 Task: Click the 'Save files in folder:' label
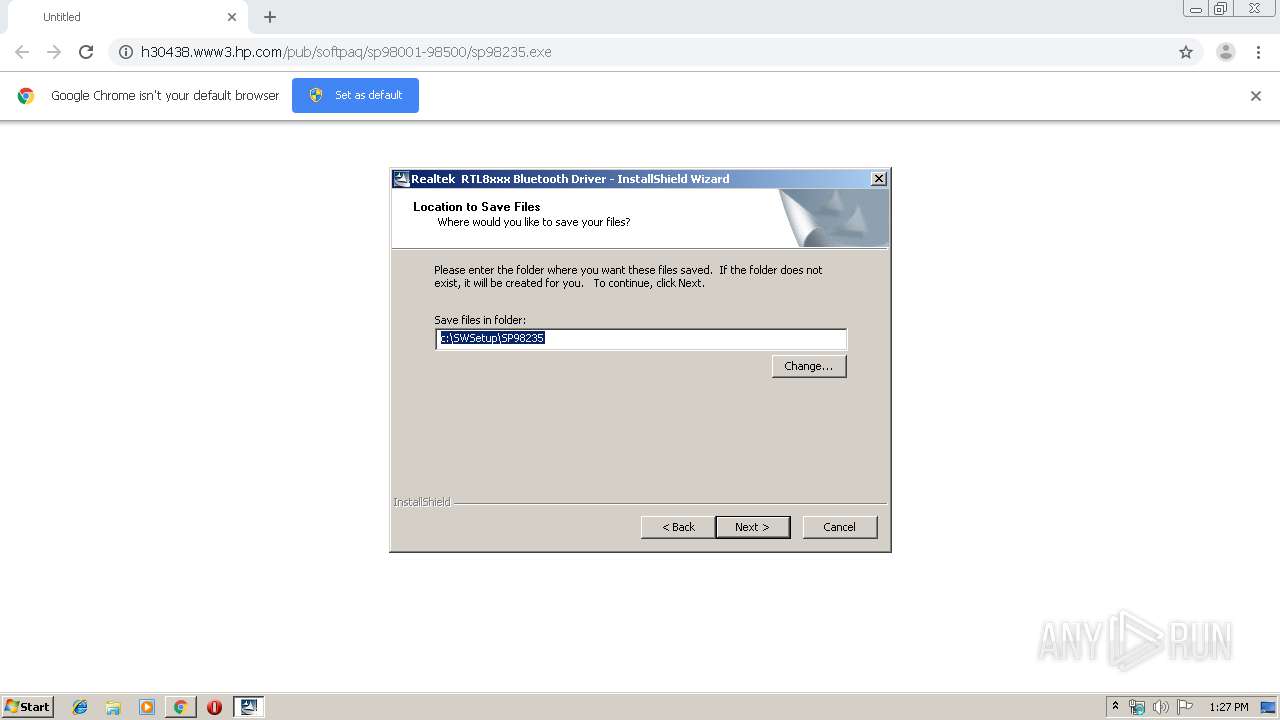click(x=480, y=320)
